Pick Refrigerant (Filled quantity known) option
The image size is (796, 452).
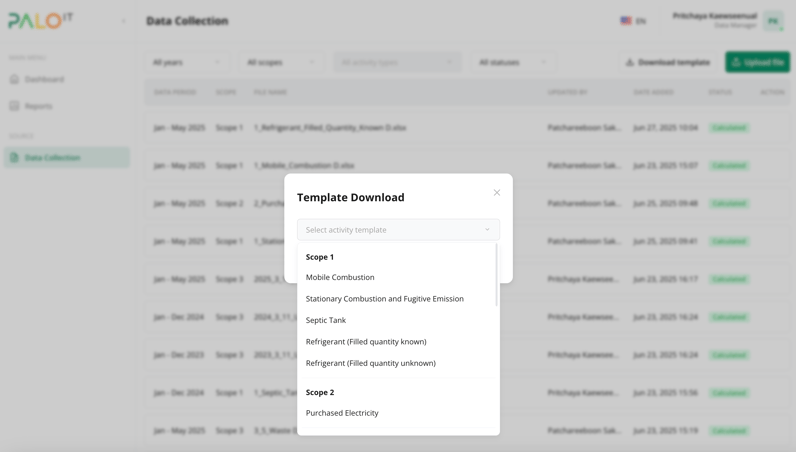pyautogui.click(x=366, y=342)
